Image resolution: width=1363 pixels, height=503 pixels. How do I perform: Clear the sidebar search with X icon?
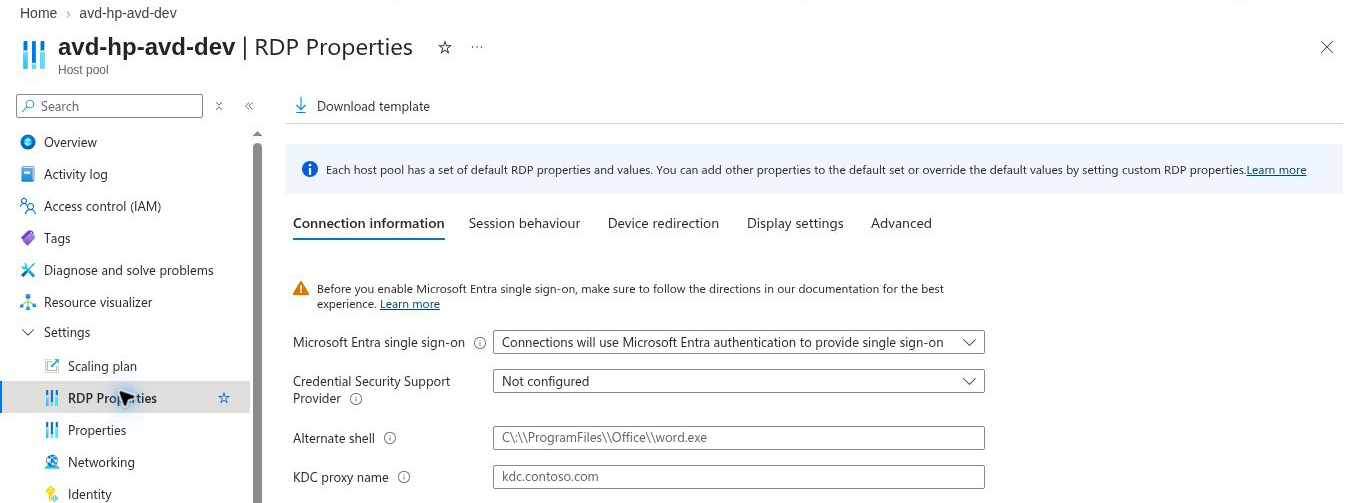coord(219,106)
